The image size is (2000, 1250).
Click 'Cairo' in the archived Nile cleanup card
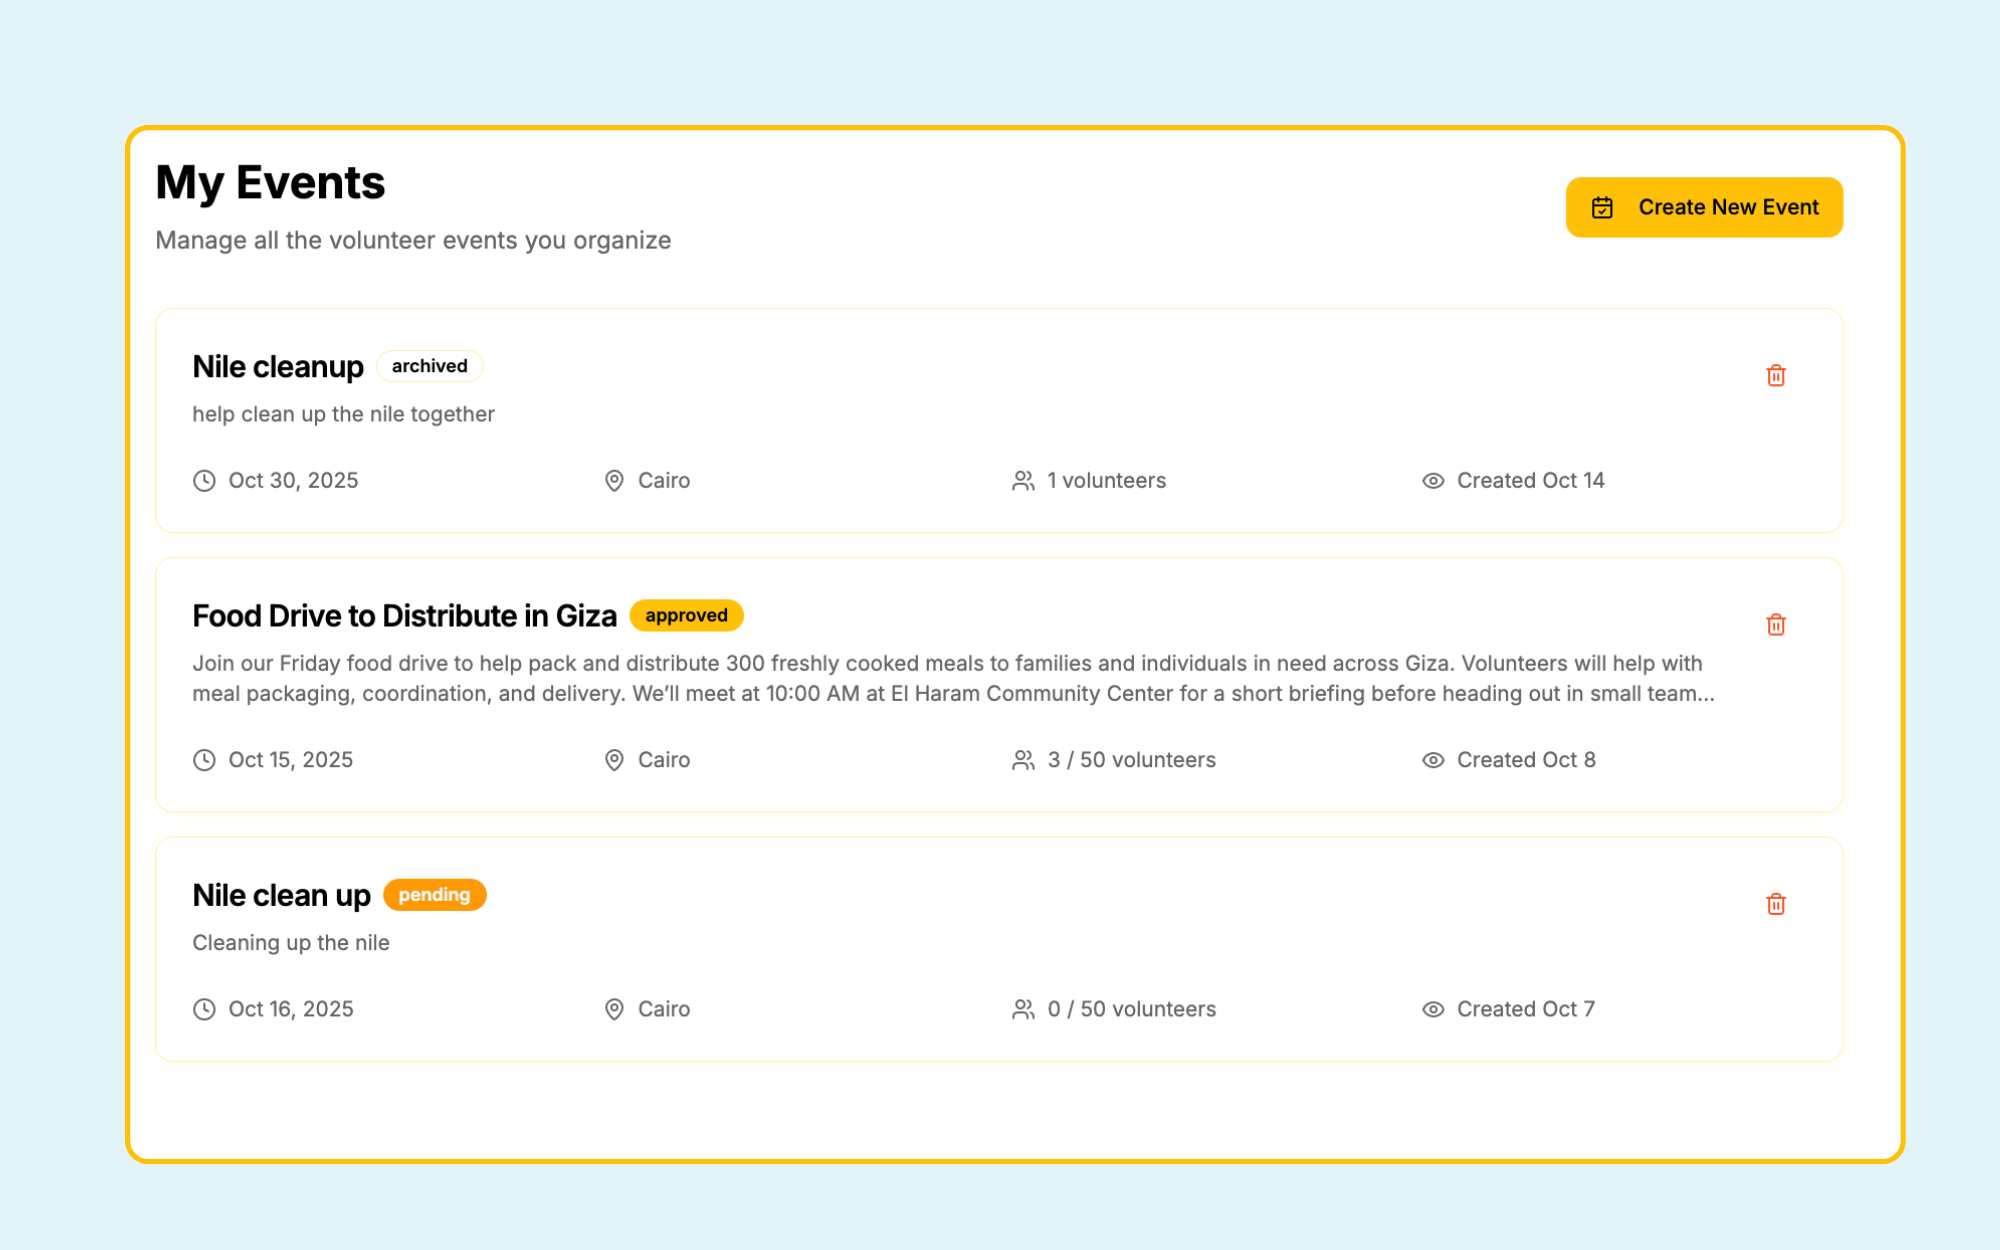[x=664, y=481]
